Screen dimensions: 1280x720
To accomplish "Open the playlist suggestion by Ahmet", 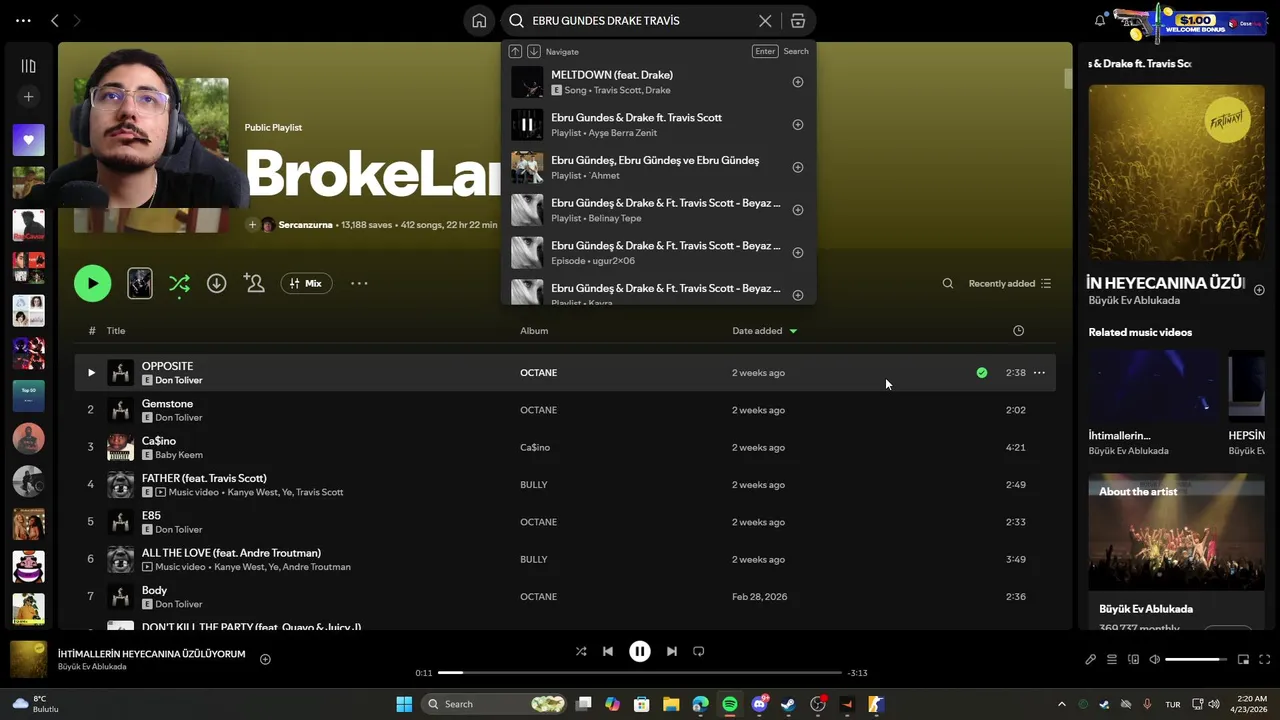I will click(658, 167).
